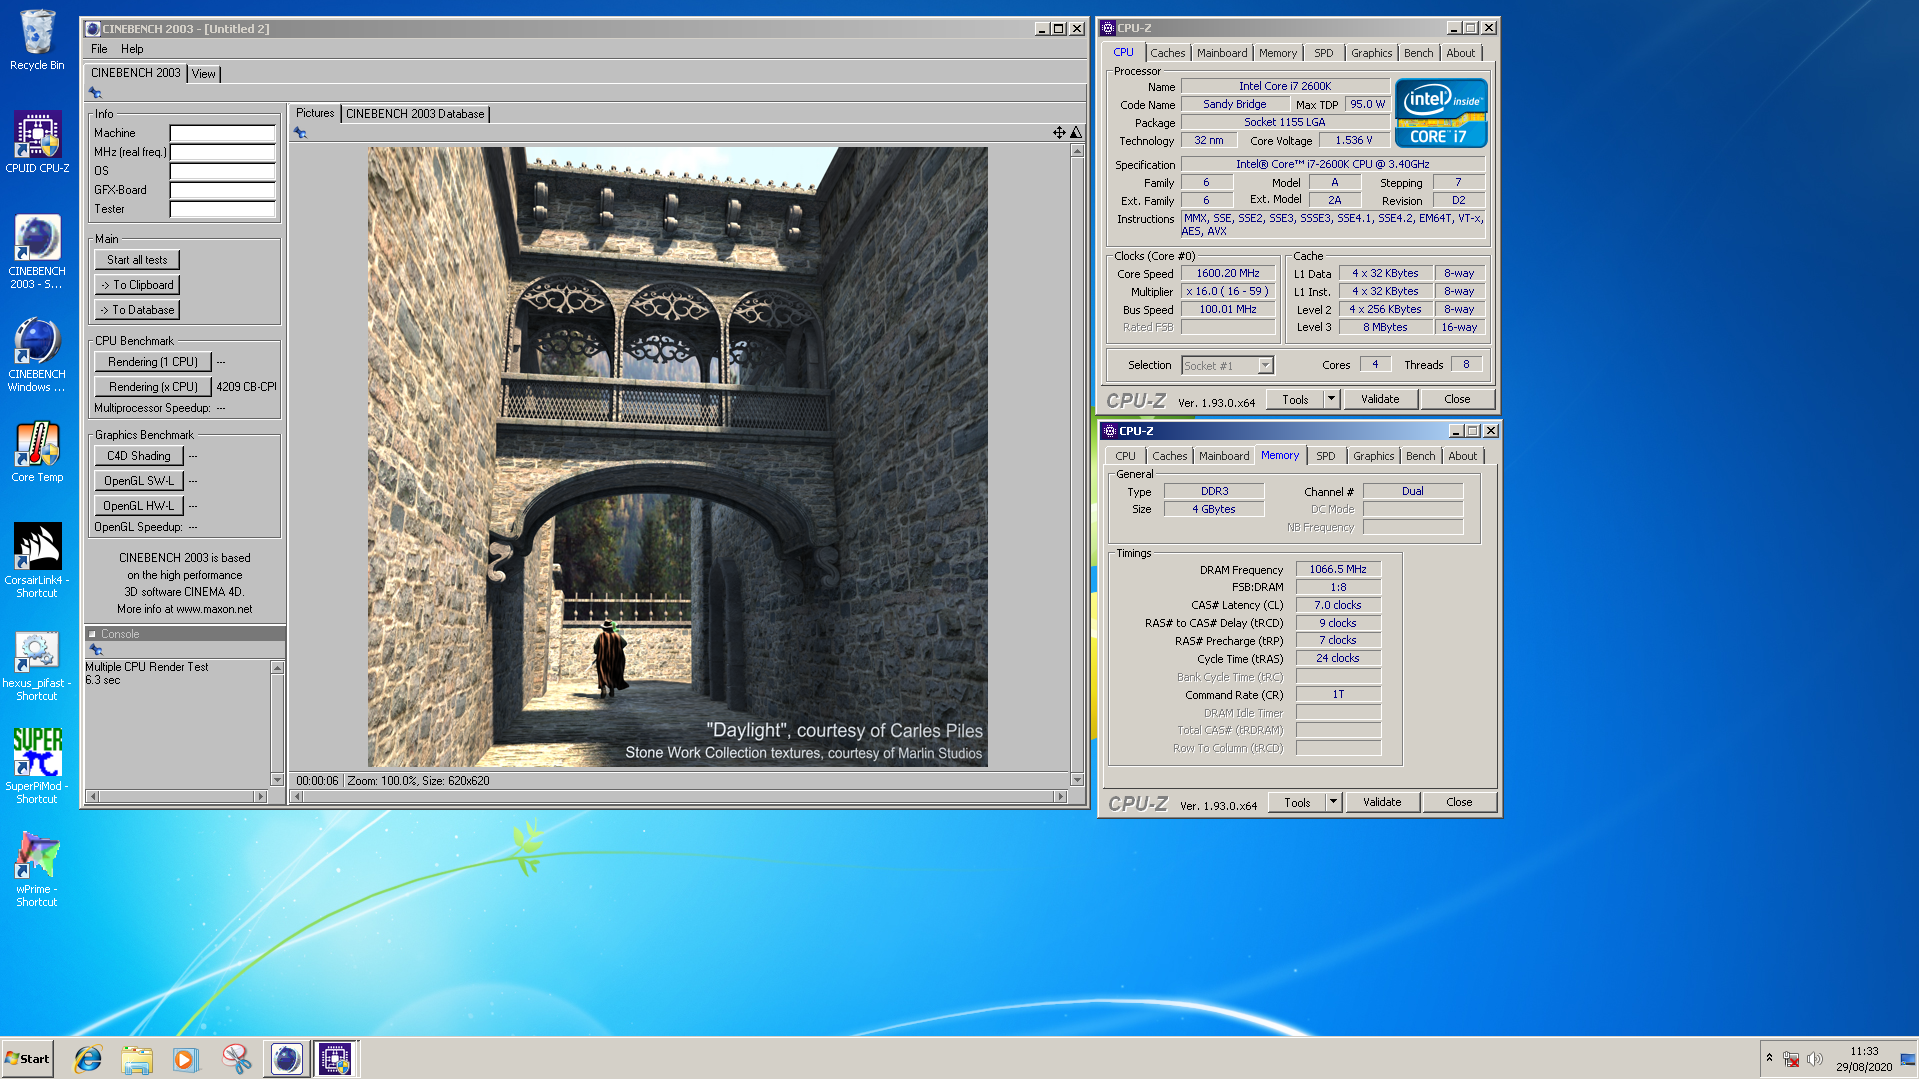Select Graphics tab in lower CPU-Z window

[1373, 456]
